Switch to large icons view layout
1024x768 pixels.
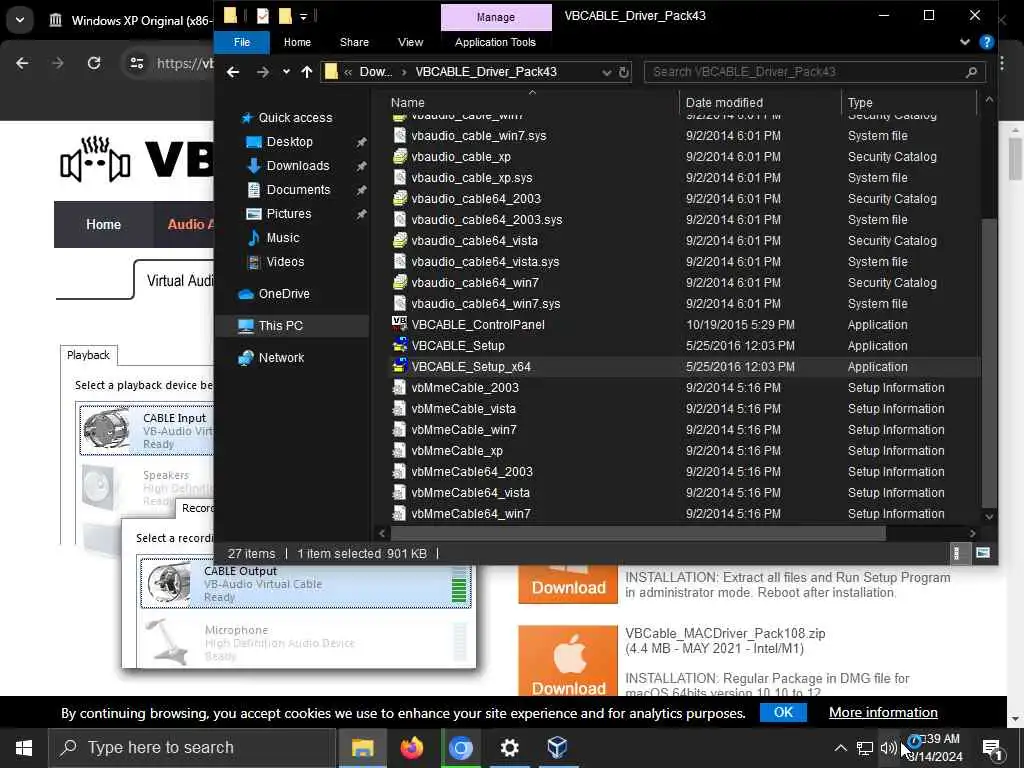pyautogui.click(x=982, y=553)
